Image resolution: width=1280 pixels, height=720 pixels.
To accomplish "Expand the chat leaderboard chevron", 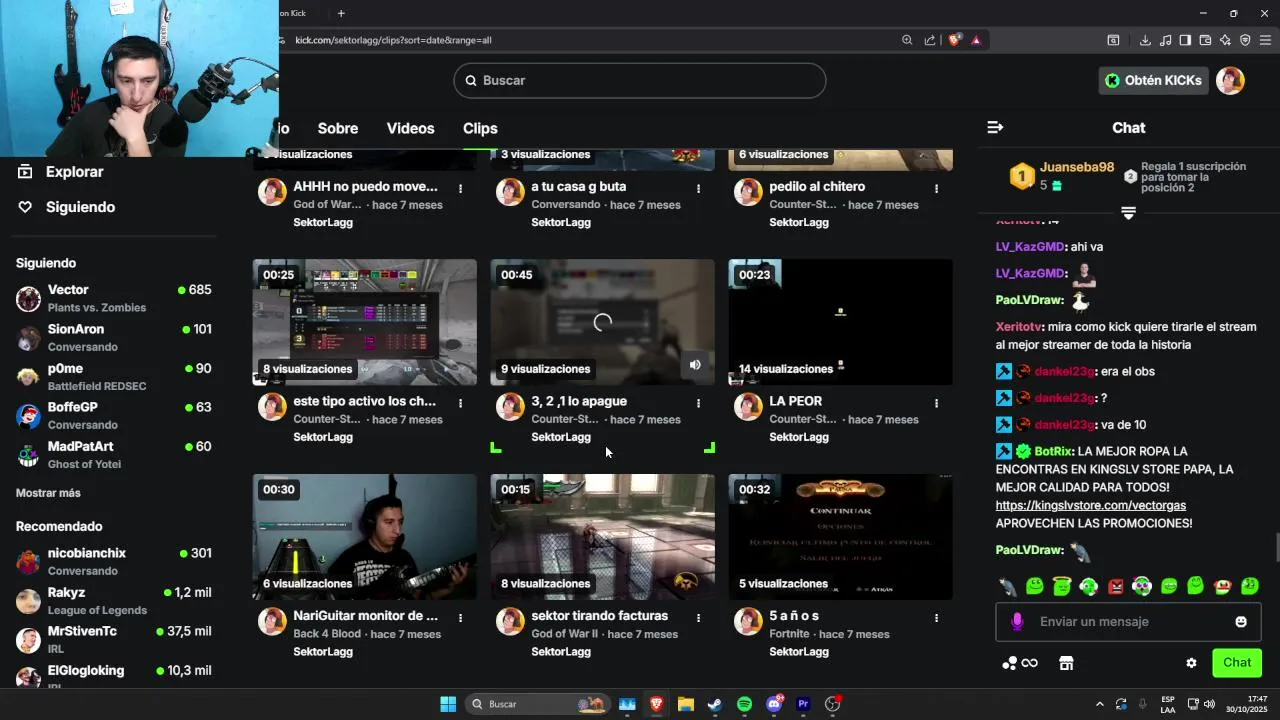I will pyautogui.click(x=1128, y=213).
